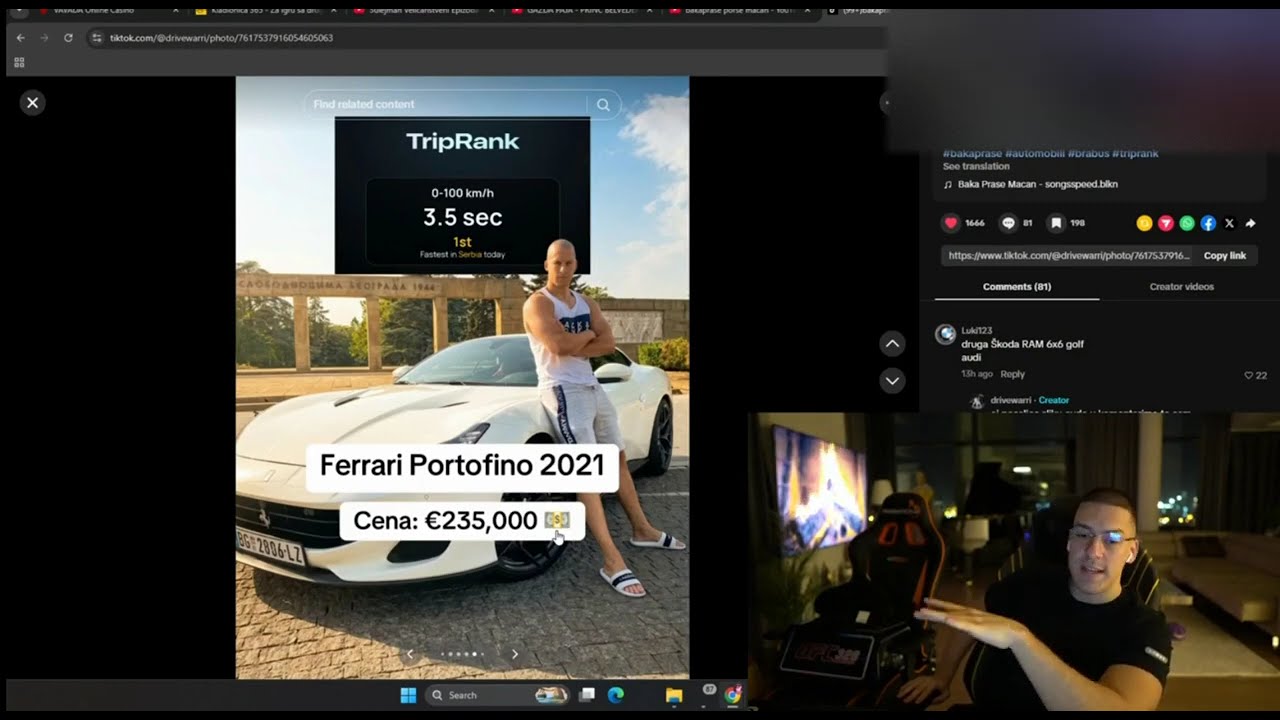The width and height of the screenshot is (1280, 720).
Task: Jump to the previous post with up arrow
Action: [893, 344]
